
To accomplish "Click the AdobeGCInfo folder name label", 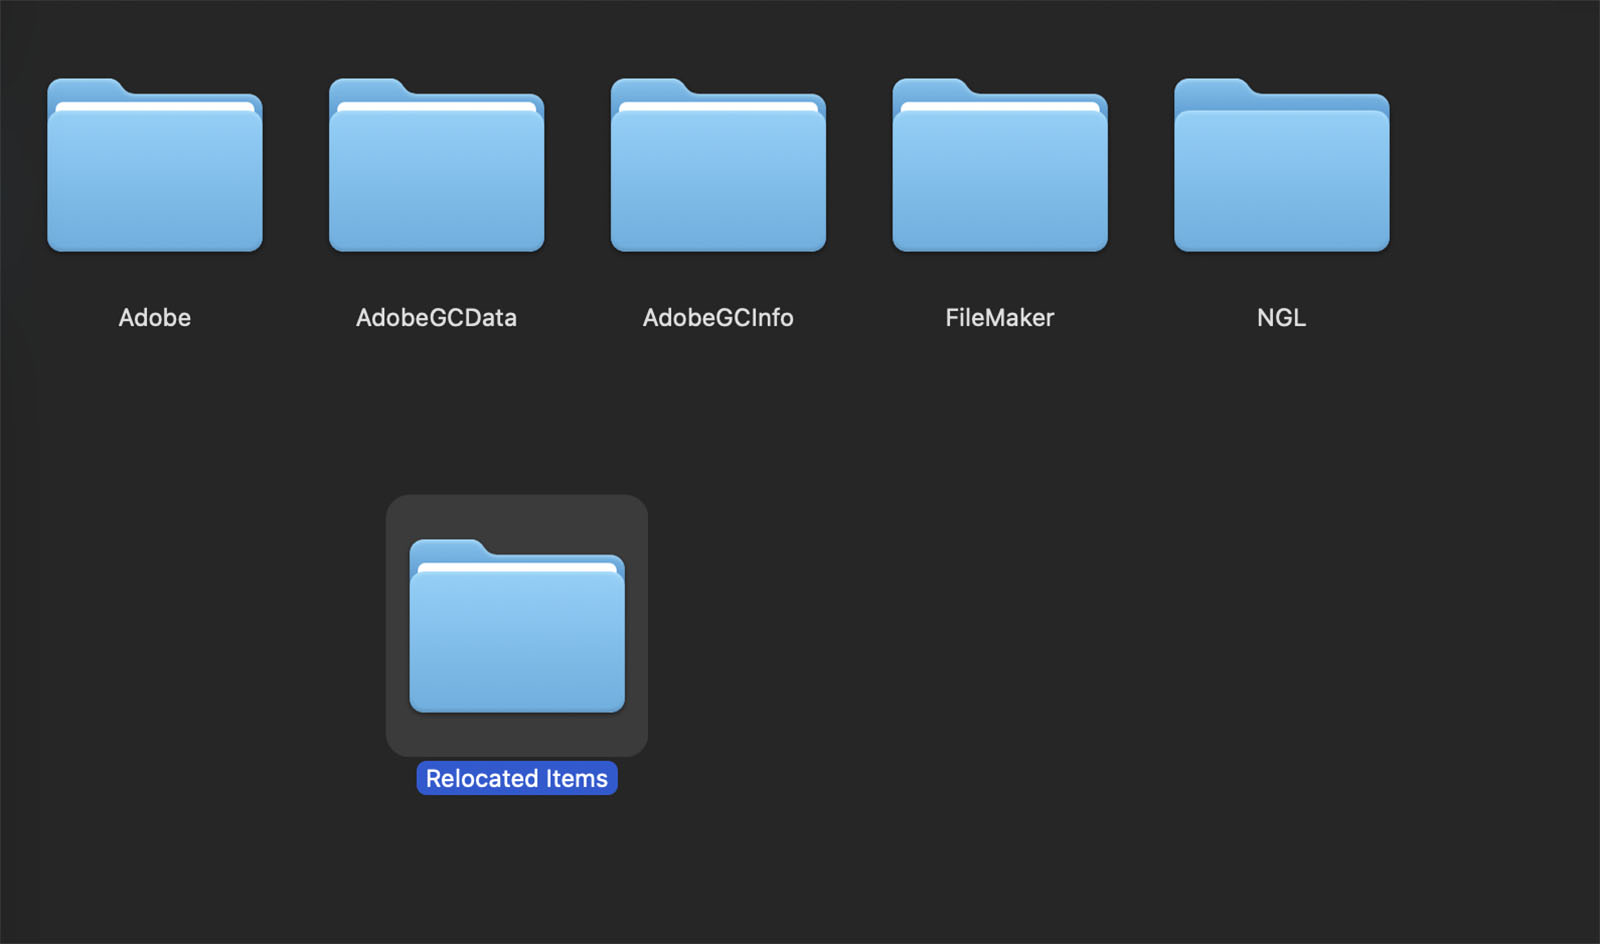I will point(718,318).
